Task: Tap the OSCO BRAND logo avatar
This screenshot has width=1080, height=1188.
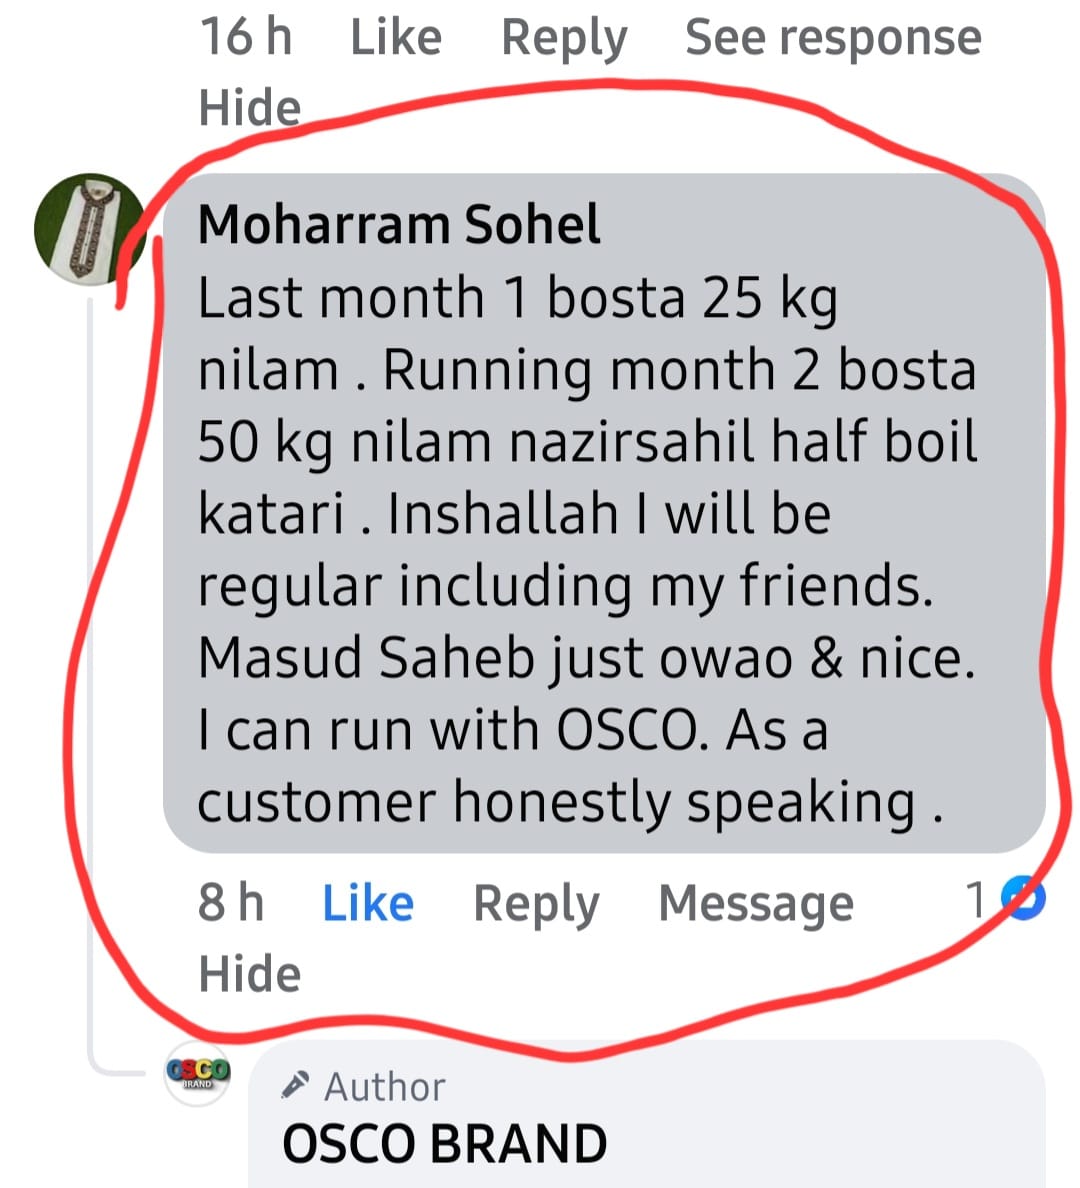Action: (x=197, y=1073)
